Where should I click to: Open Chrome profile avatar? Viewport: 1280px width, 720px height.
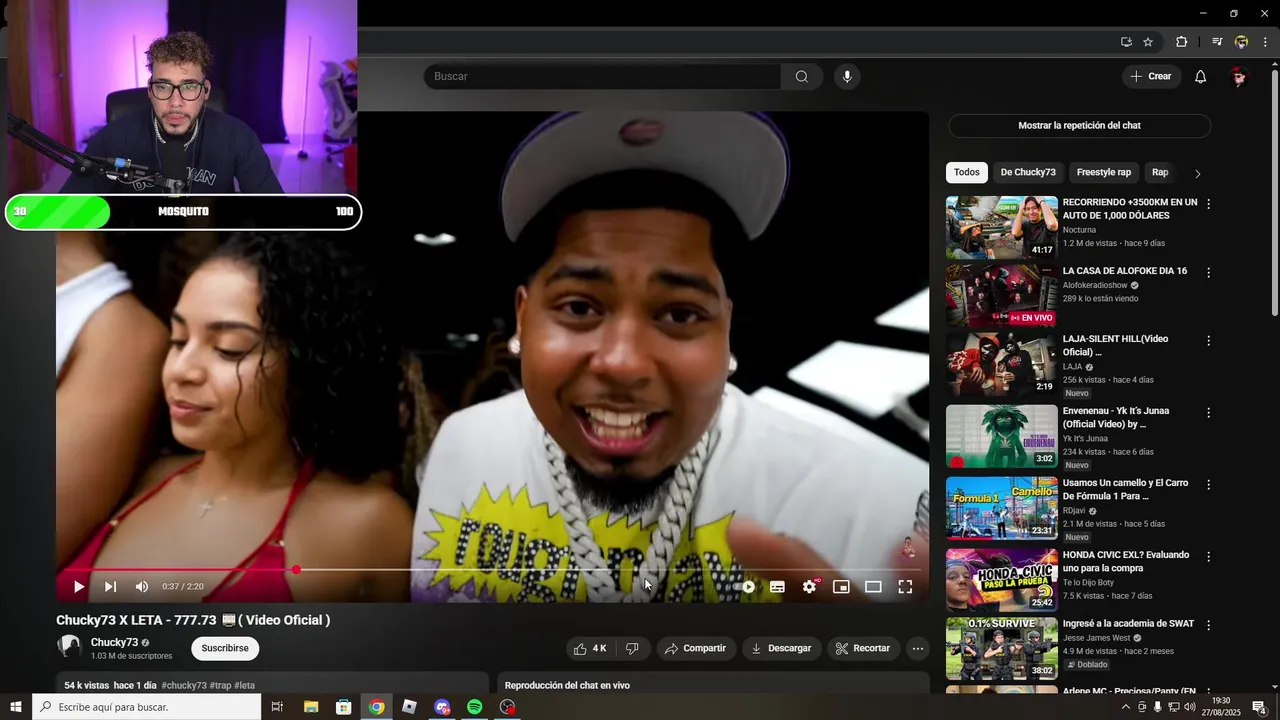click(x=1241, y=42)
